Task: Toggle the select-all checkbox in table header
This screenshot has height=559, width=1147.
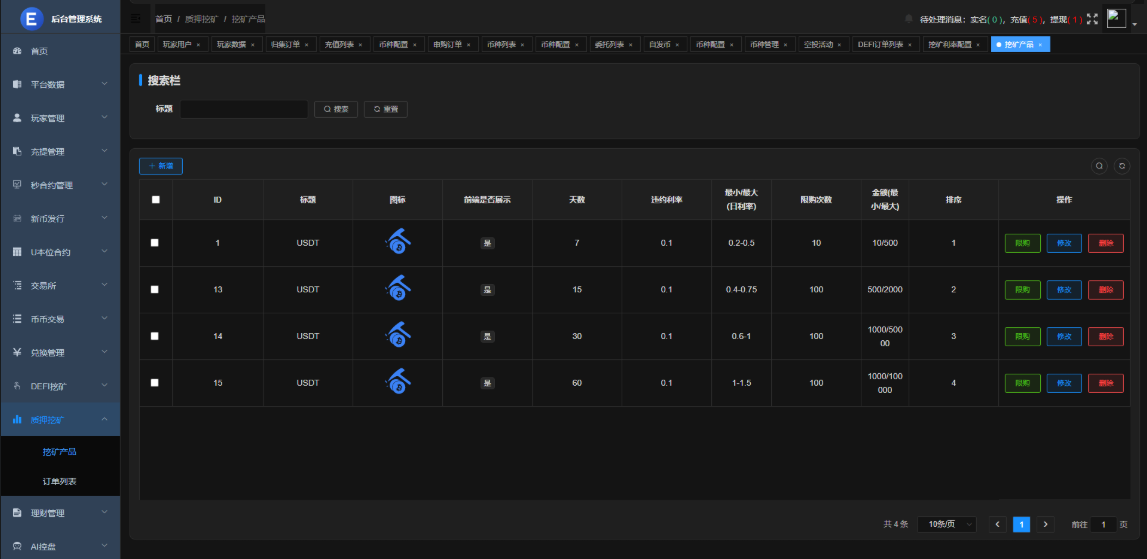Action: point(155,200)
